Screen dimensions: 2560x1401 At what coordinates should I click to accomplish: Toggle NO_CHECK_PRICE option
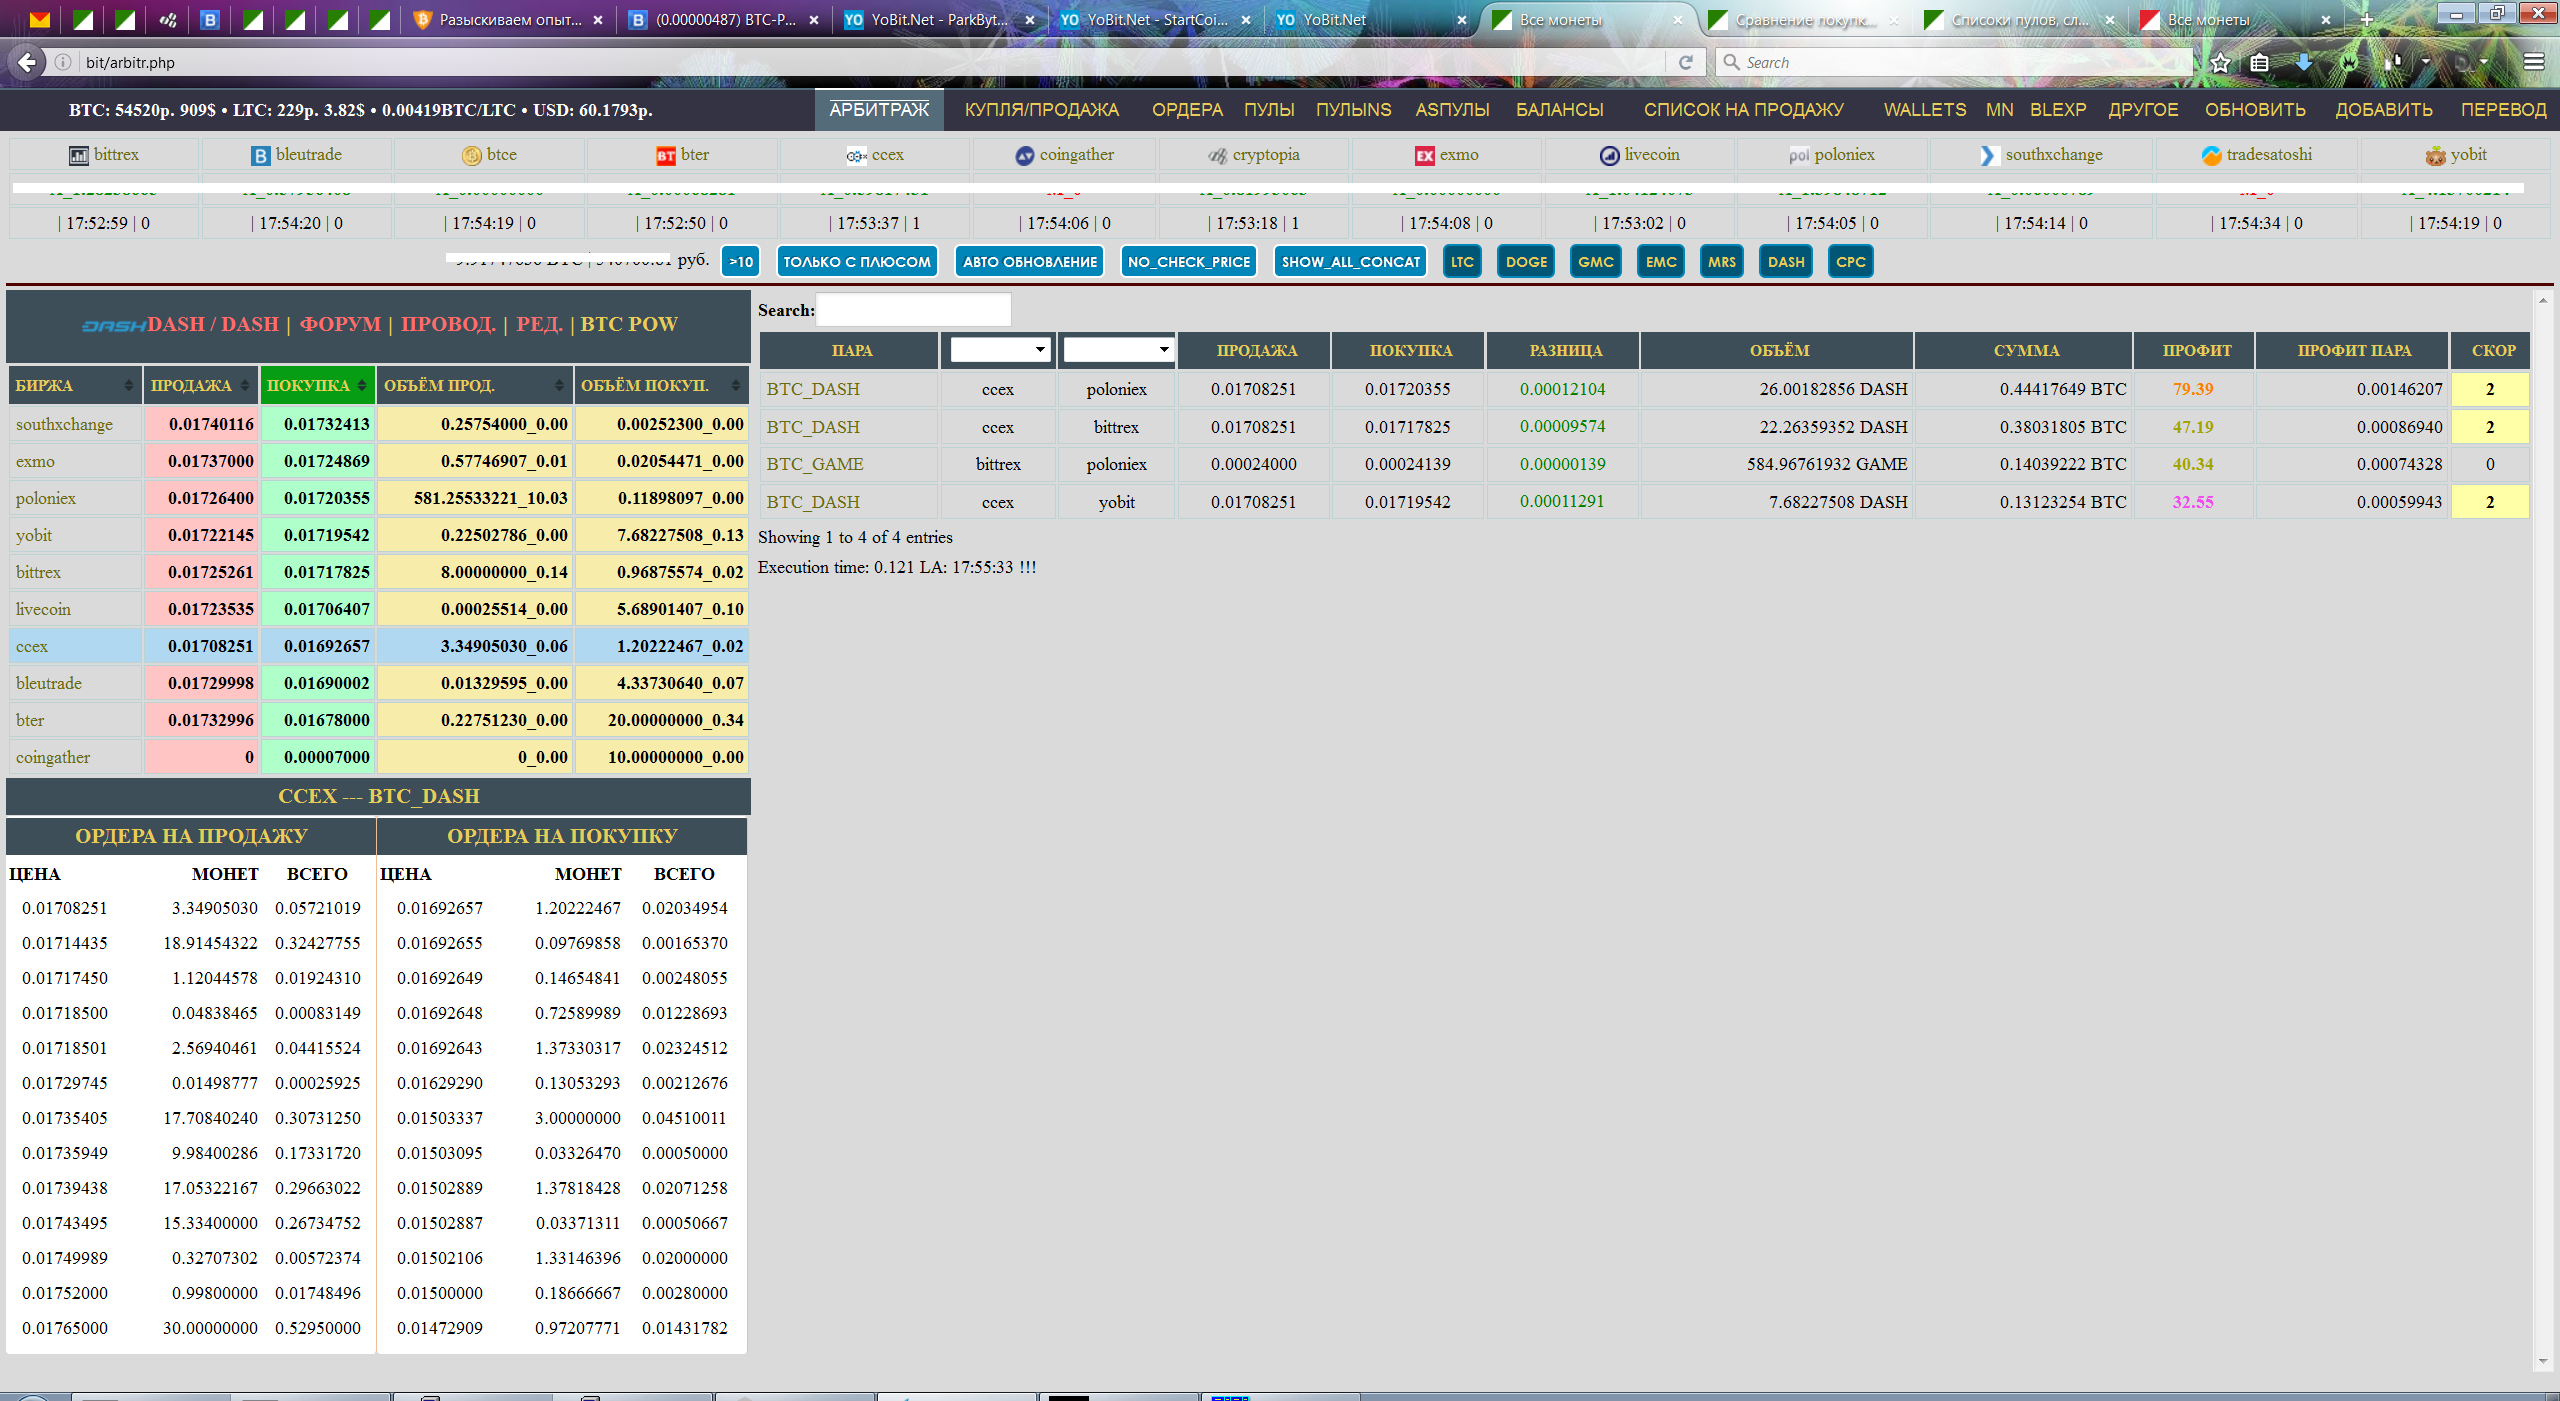pos(1189,262)
